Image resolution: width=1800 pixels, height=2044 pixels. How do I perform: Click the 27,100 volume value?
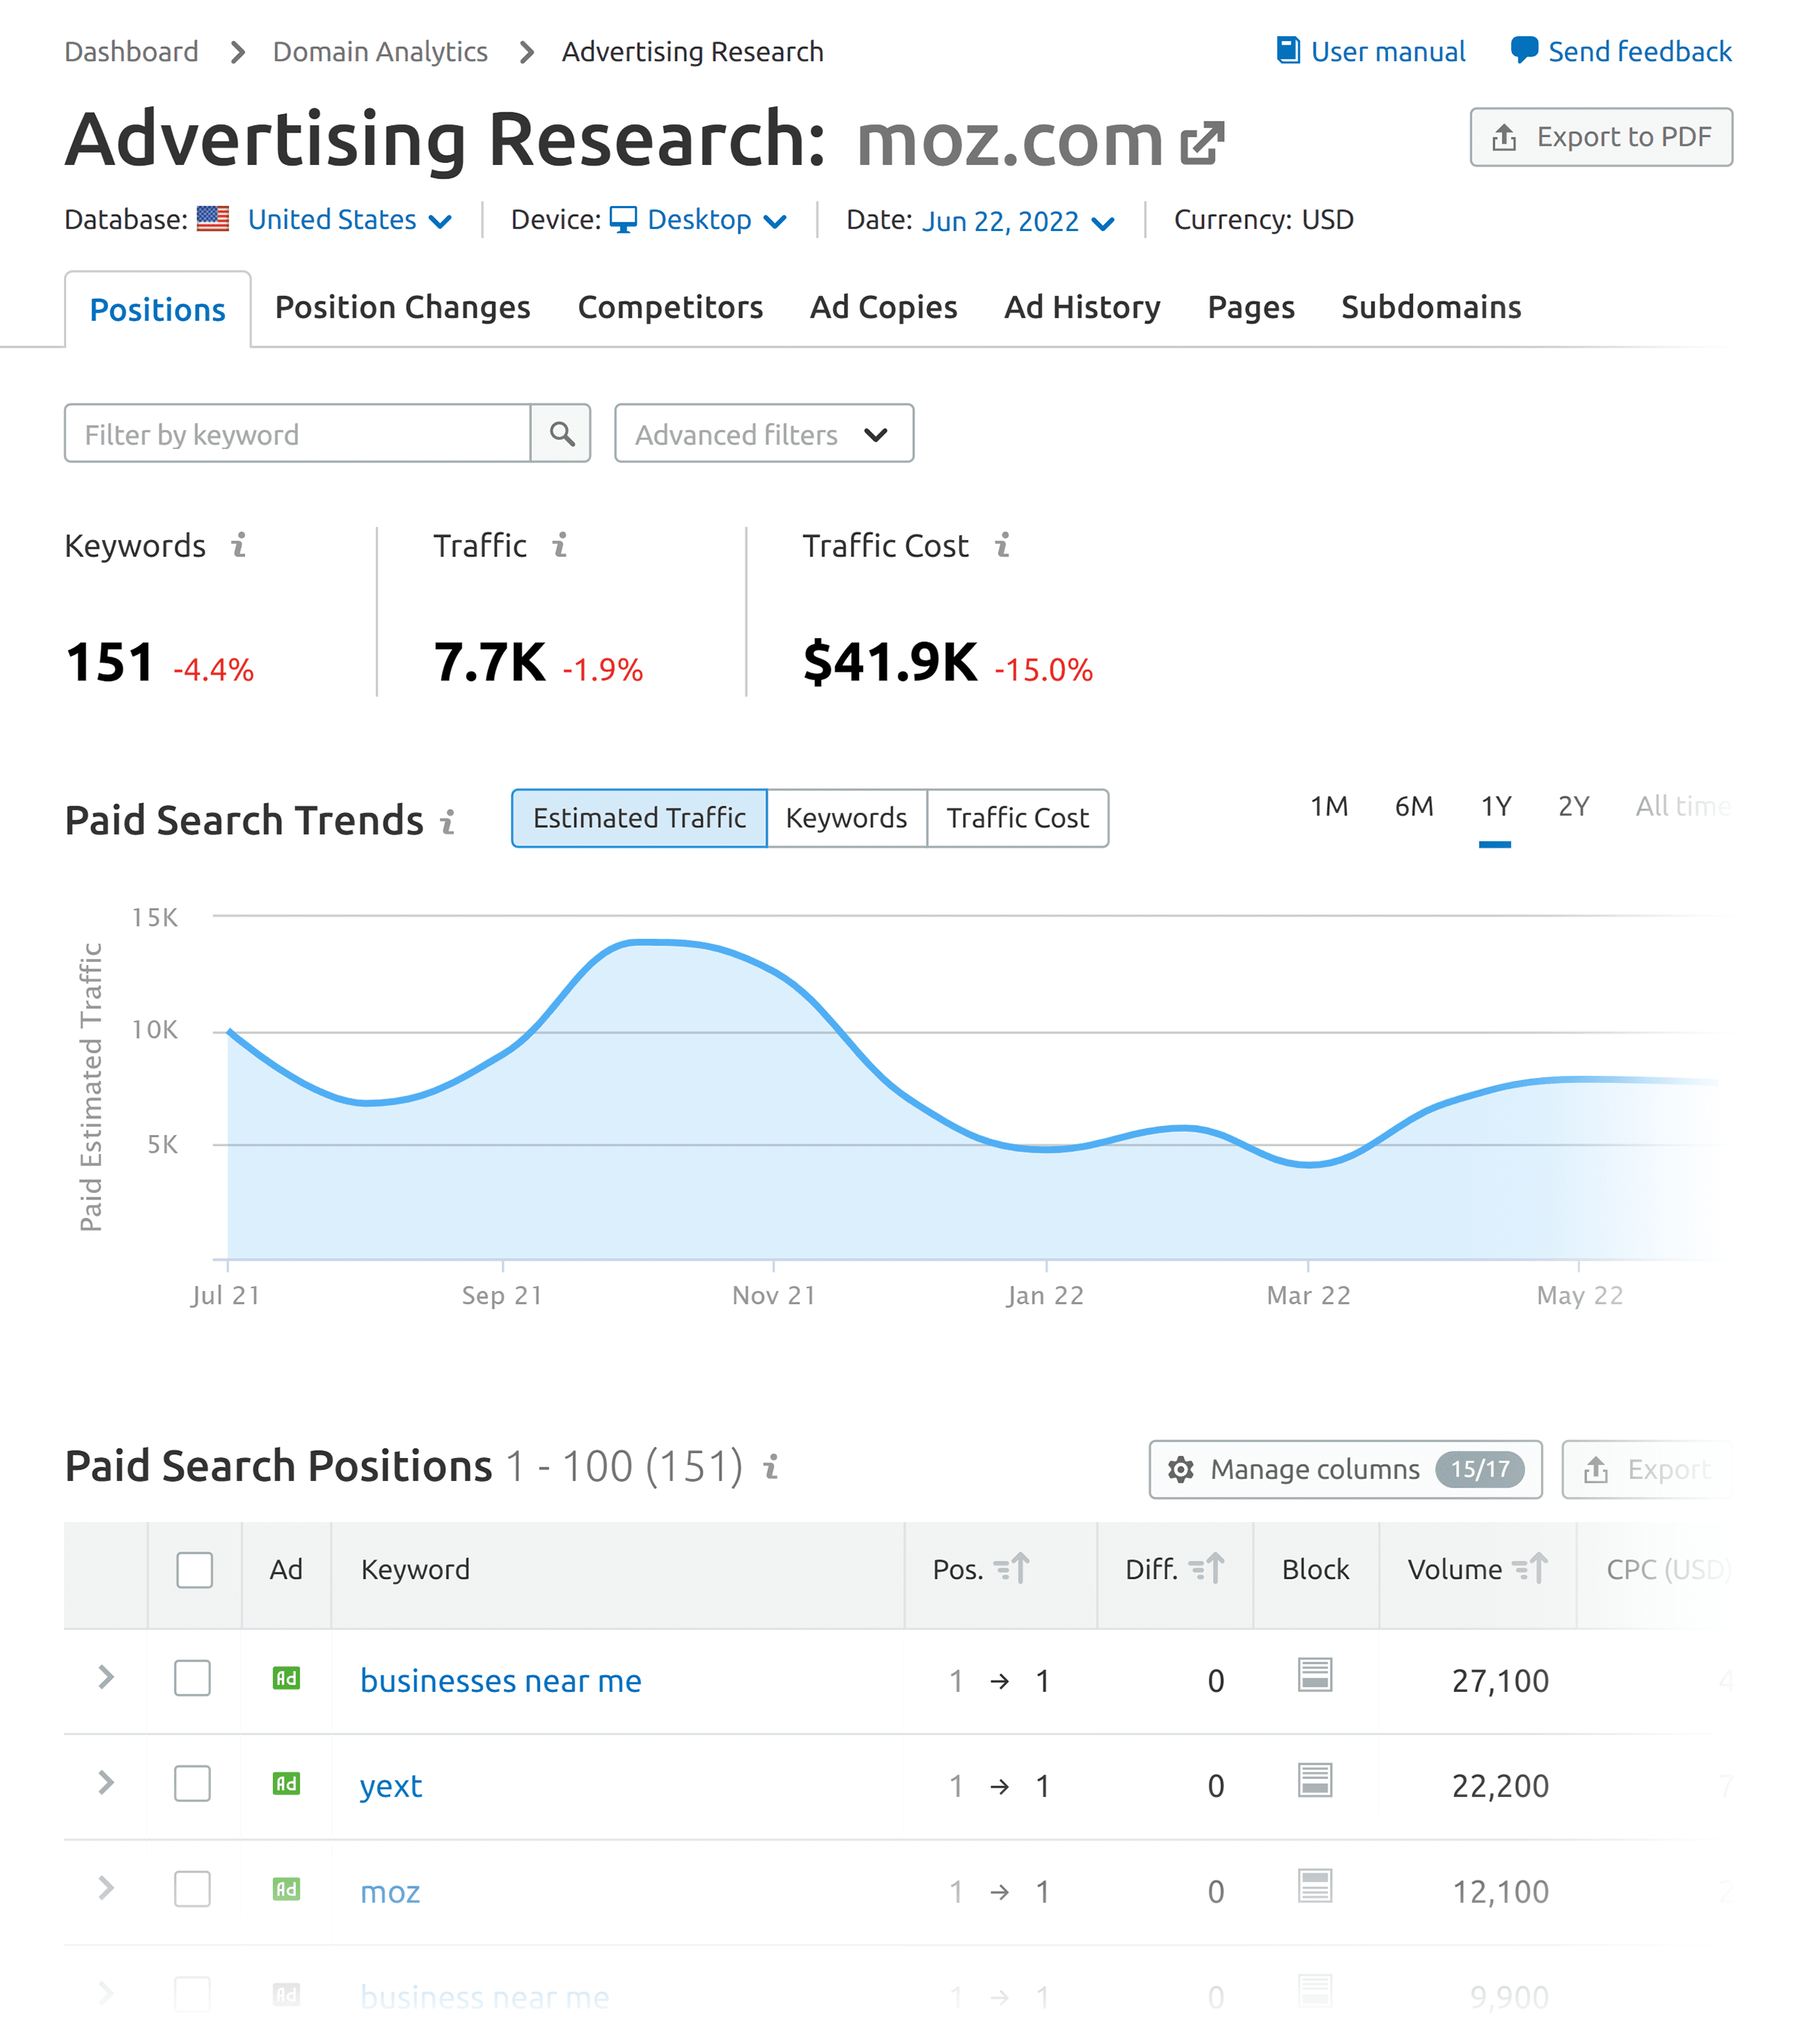1500,1681
